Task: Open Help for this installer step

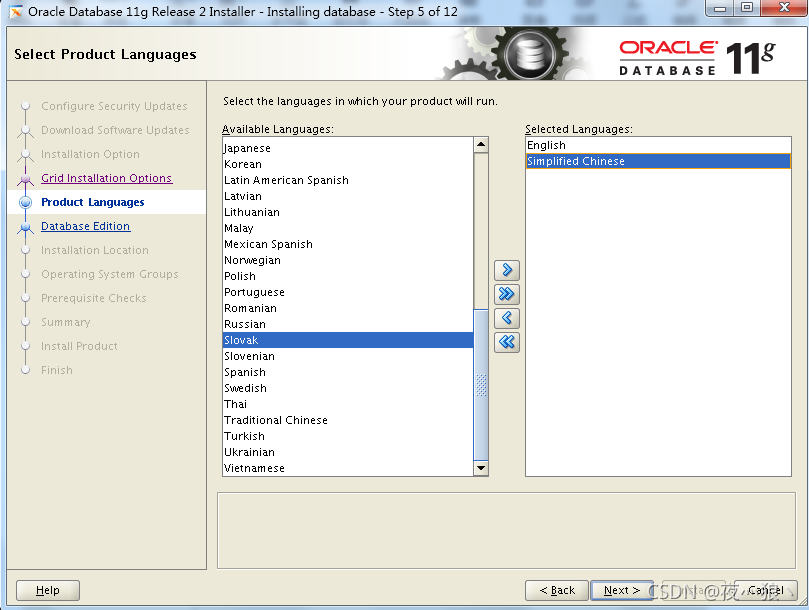Action: pyautogui.click(x=47, y=590)
